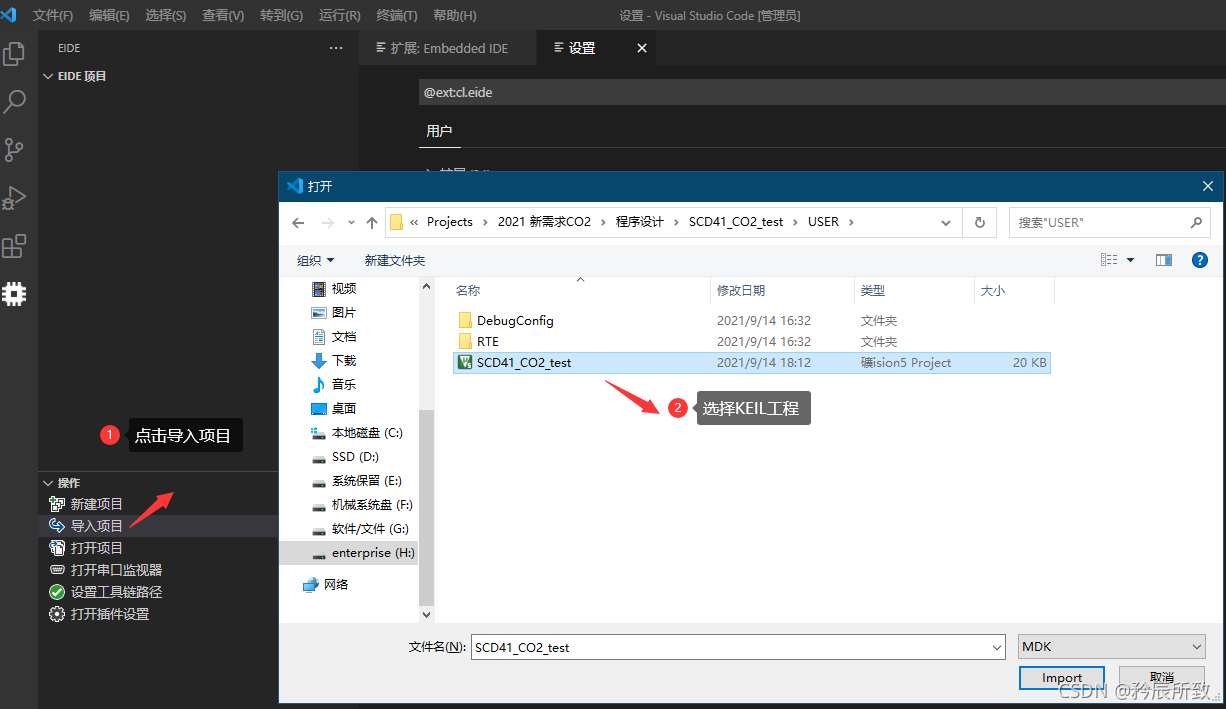
Task: Open the 帮助(H) menu
Action: pyautogui.click(x=455, y=16)
